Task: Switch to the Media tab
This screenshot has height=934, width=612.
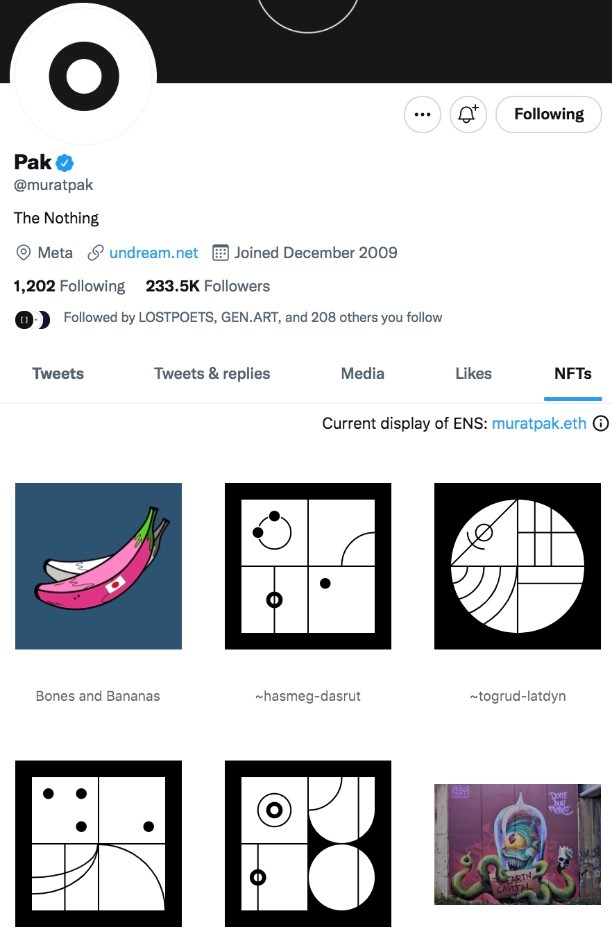Action: coord(362,373)
